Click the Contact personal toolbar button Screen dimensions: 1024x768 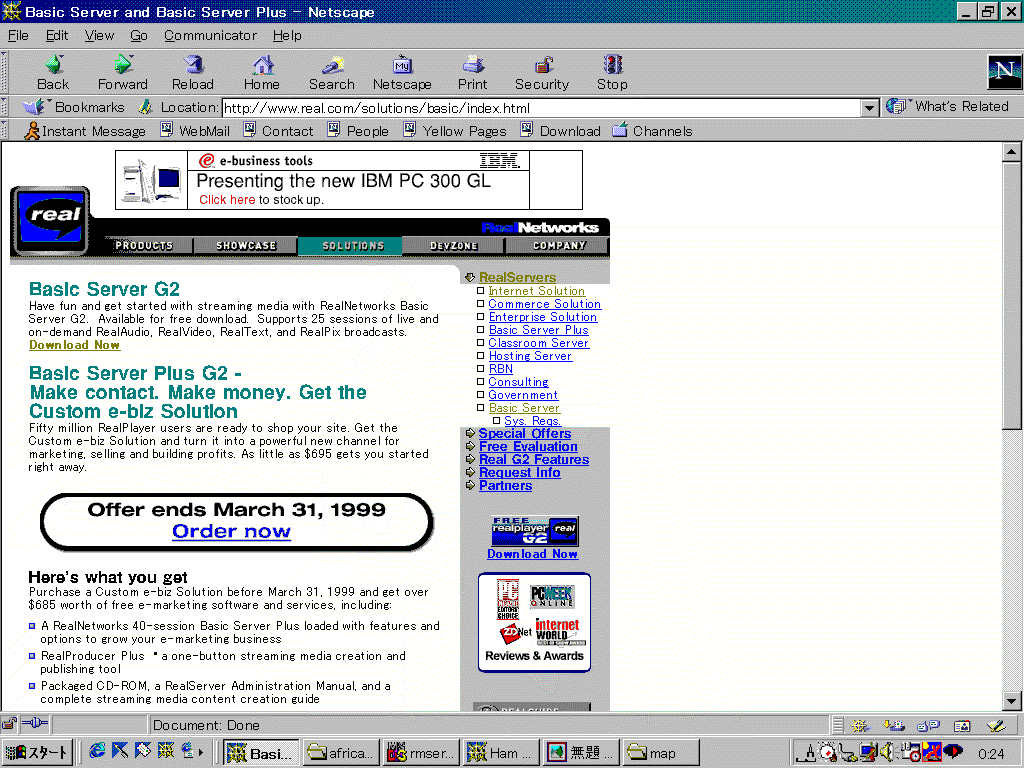(x=278, y=131)
